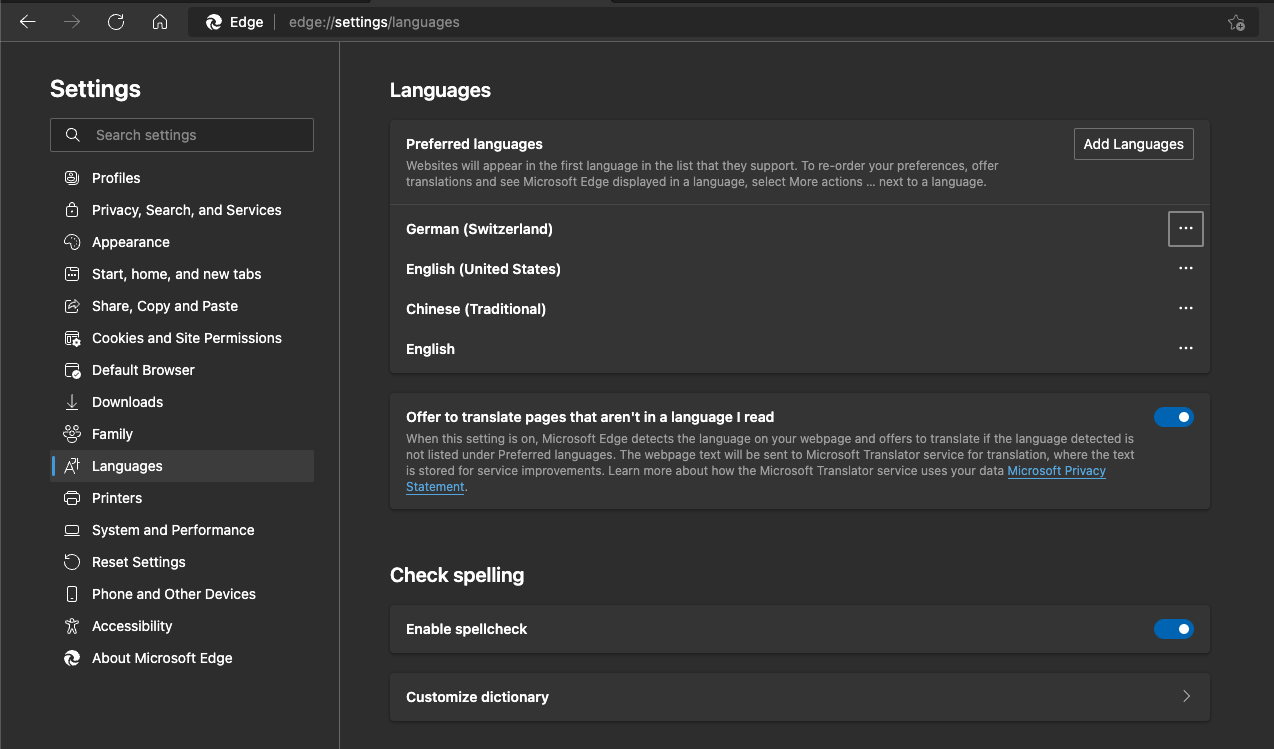Click the Edge logo in the address bar
Image resolution: width=1274 pixels, height=749 pixels.
212,21
